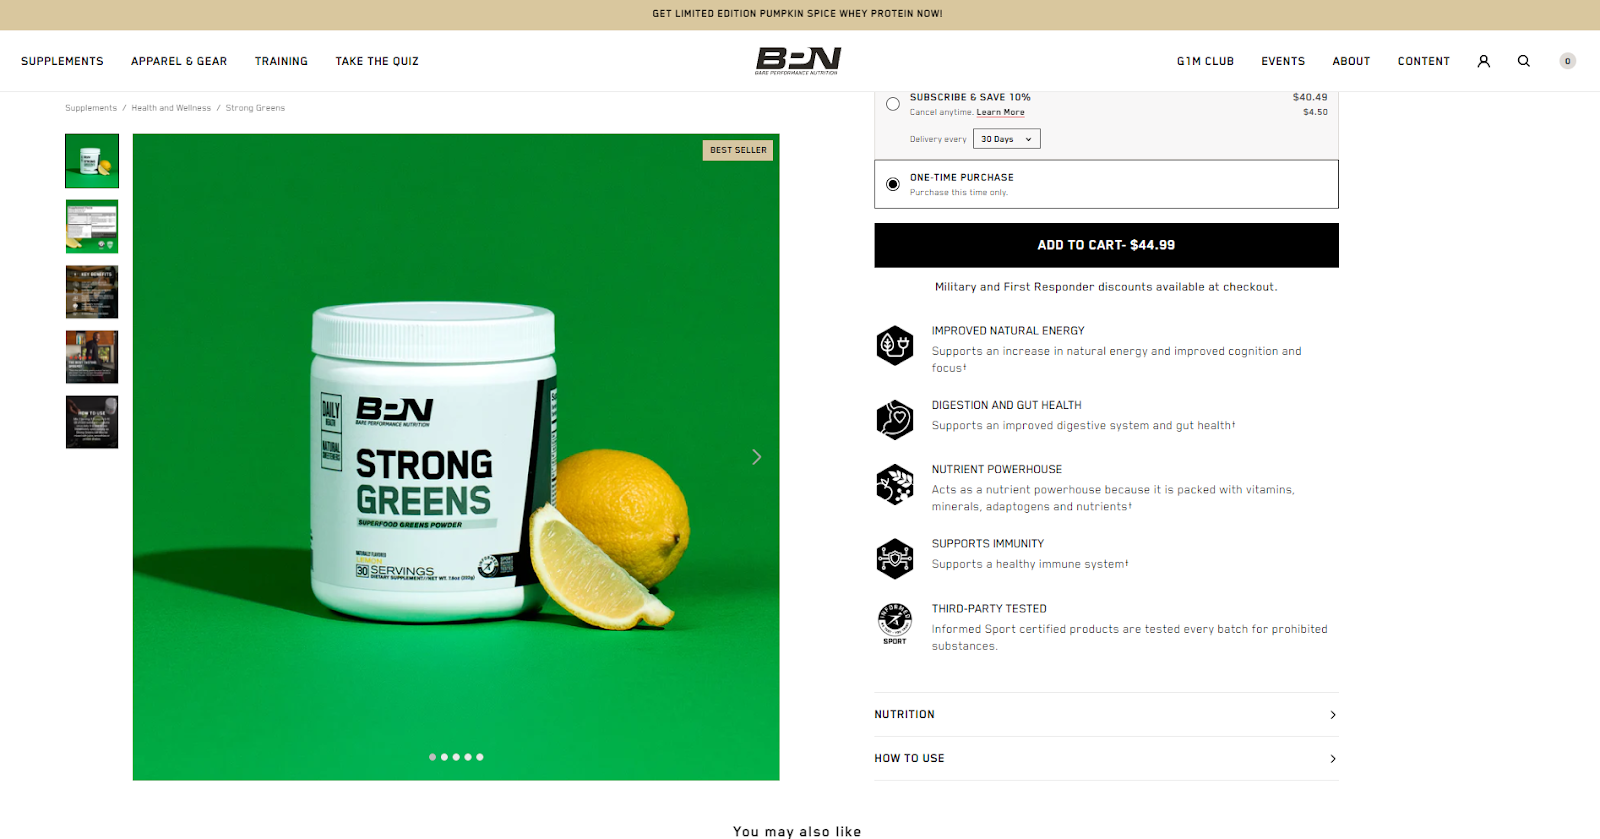Click the Improved Natural Energy icon
Screen dimensions: 1600x839
[895, 346]
